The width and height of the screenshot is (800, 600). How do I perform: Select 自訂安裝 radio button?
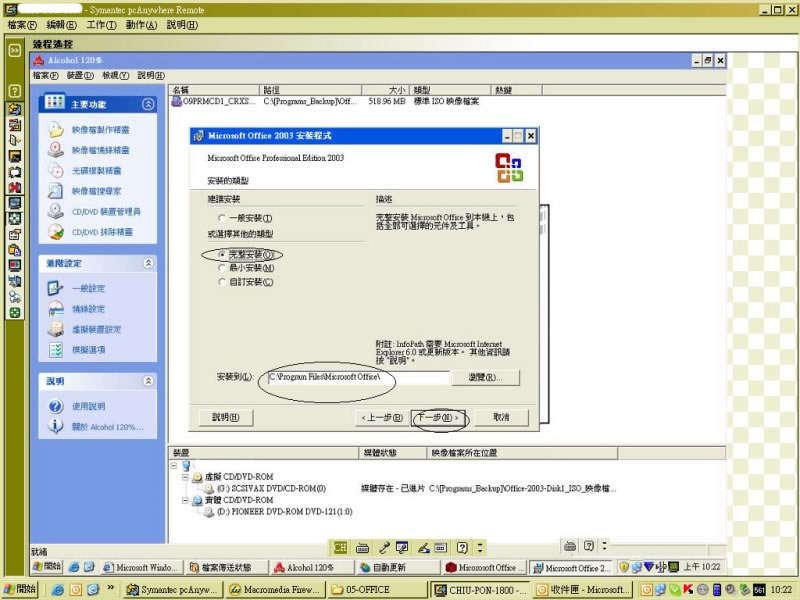[222, 282]
